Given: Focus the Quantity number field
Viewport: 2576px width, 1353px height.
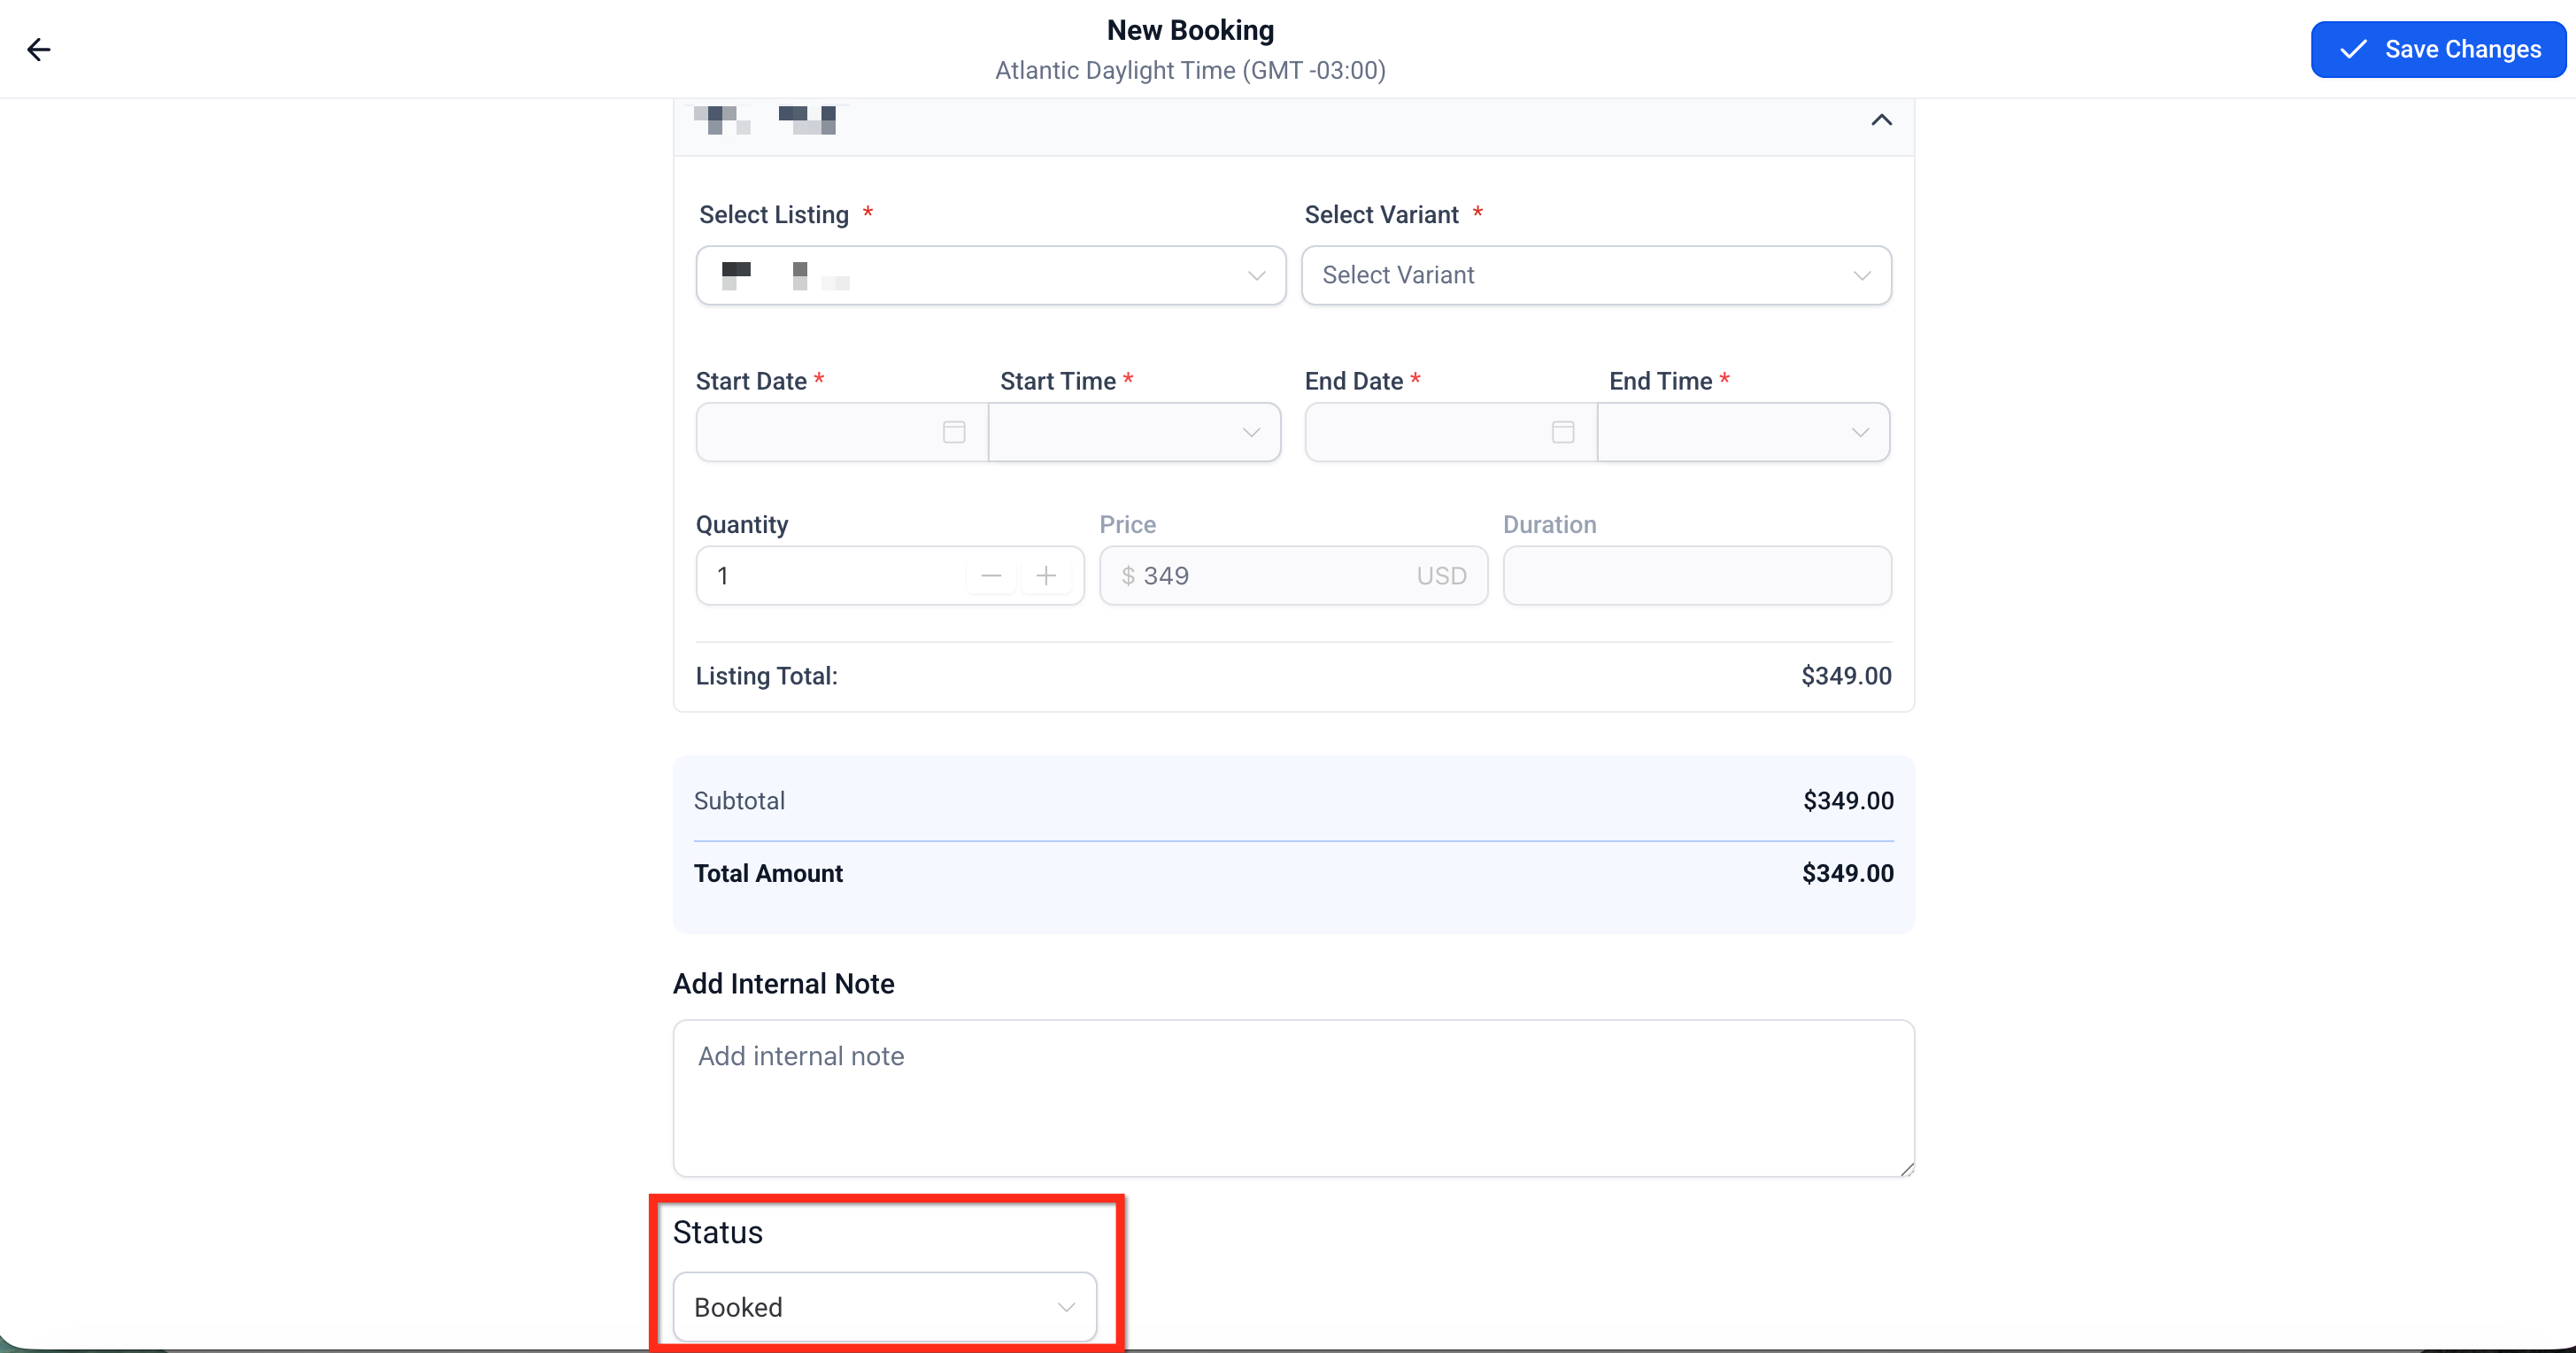Looking at the screenshot, I should click(x=830, y=576).
